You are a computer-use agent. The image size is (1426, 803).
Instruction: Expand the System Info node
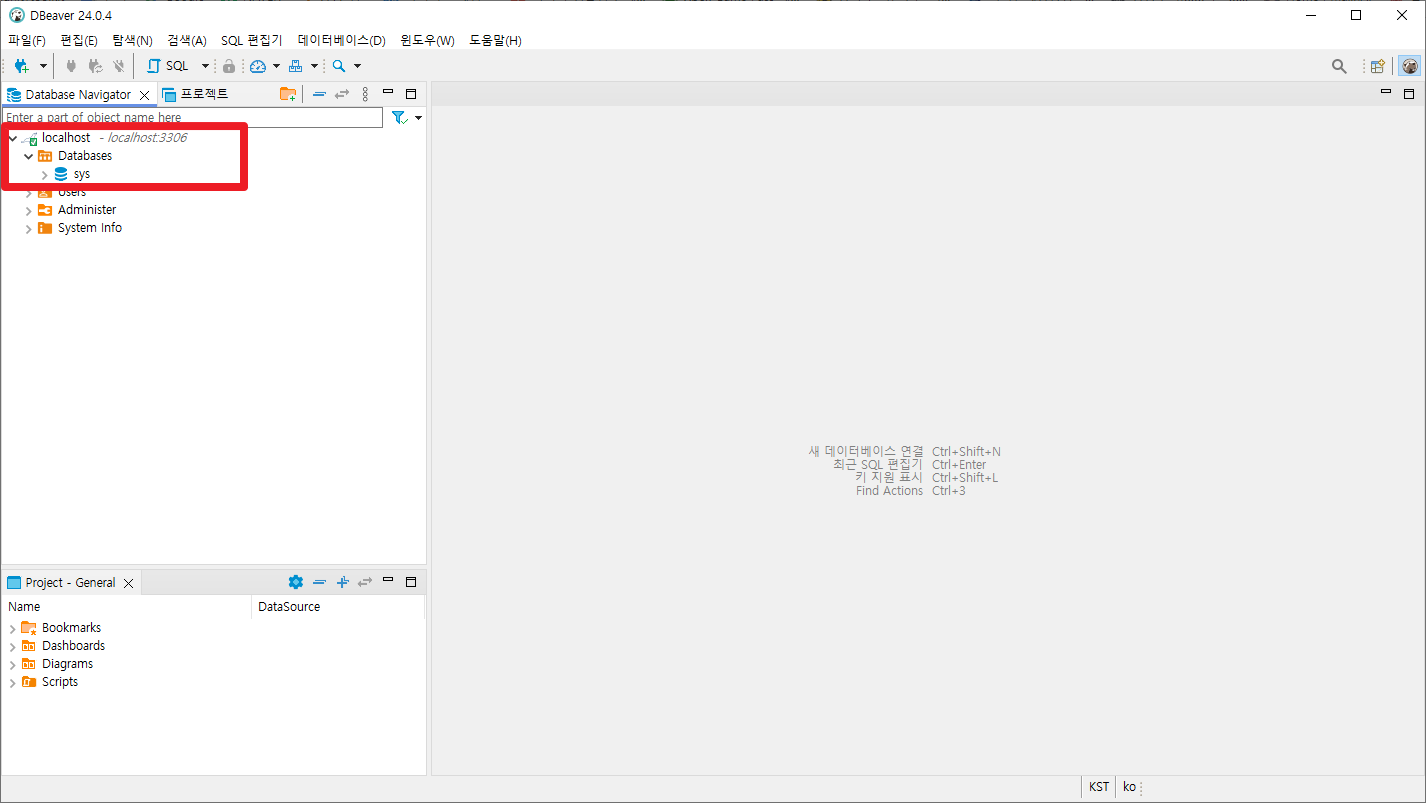[x=29, y=228]
